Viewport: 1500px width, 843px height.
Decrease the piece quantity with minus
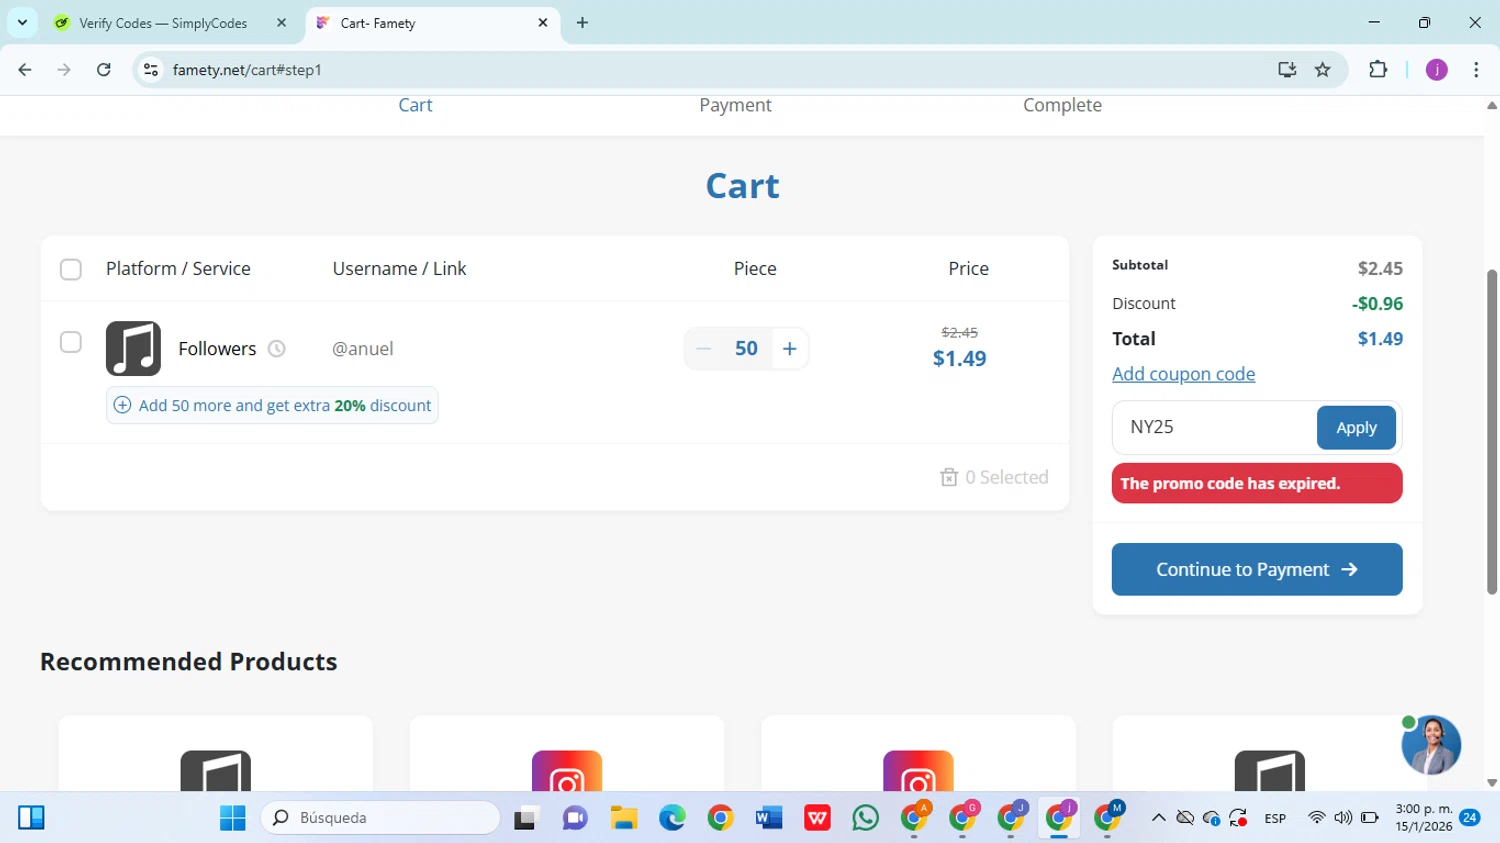(x=703, y=349)
